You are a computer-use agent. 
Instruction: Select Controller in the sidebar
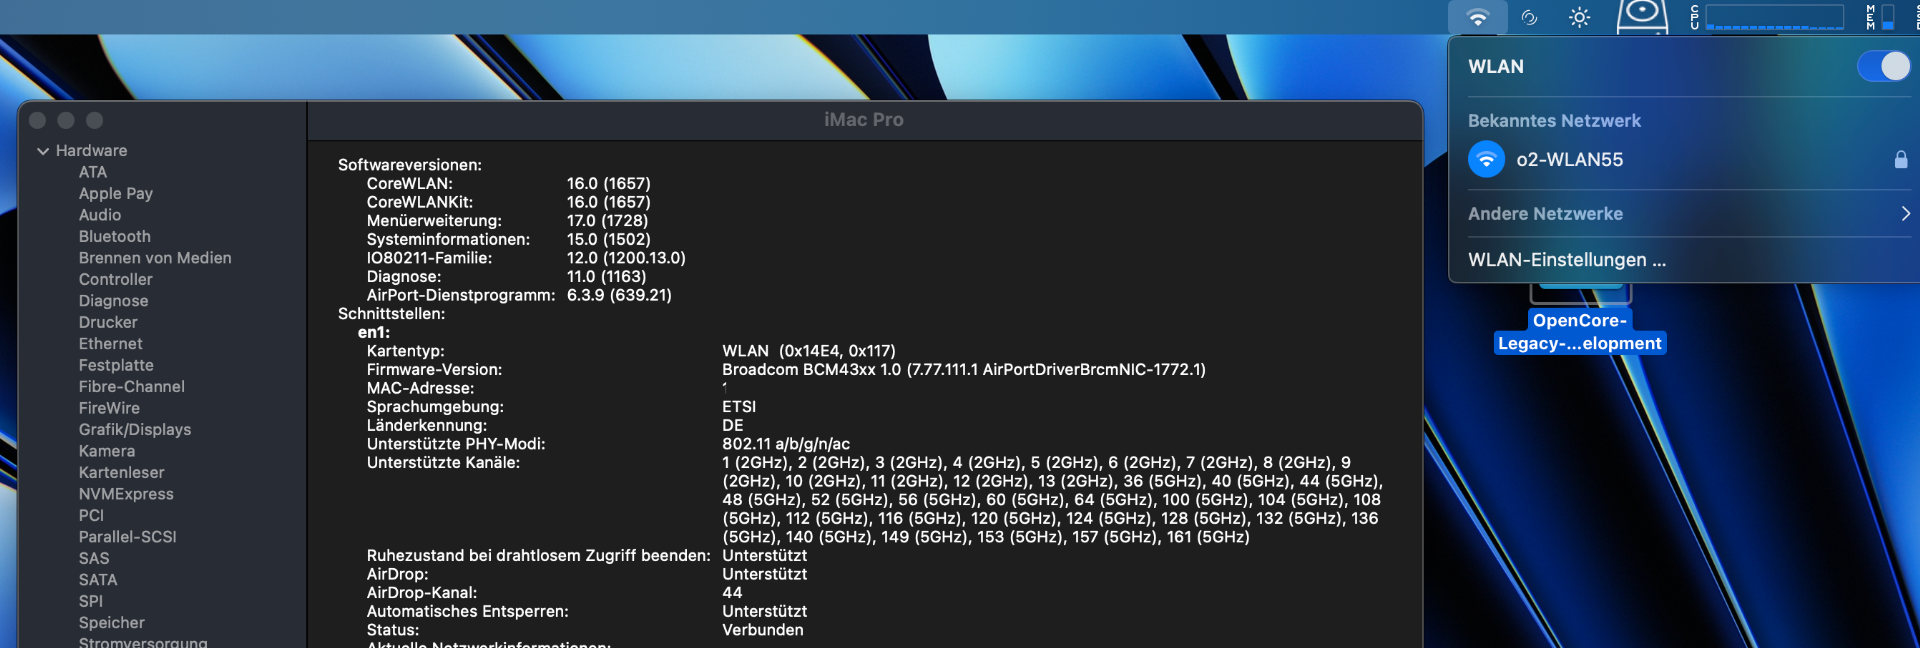(x=116, y=279)
